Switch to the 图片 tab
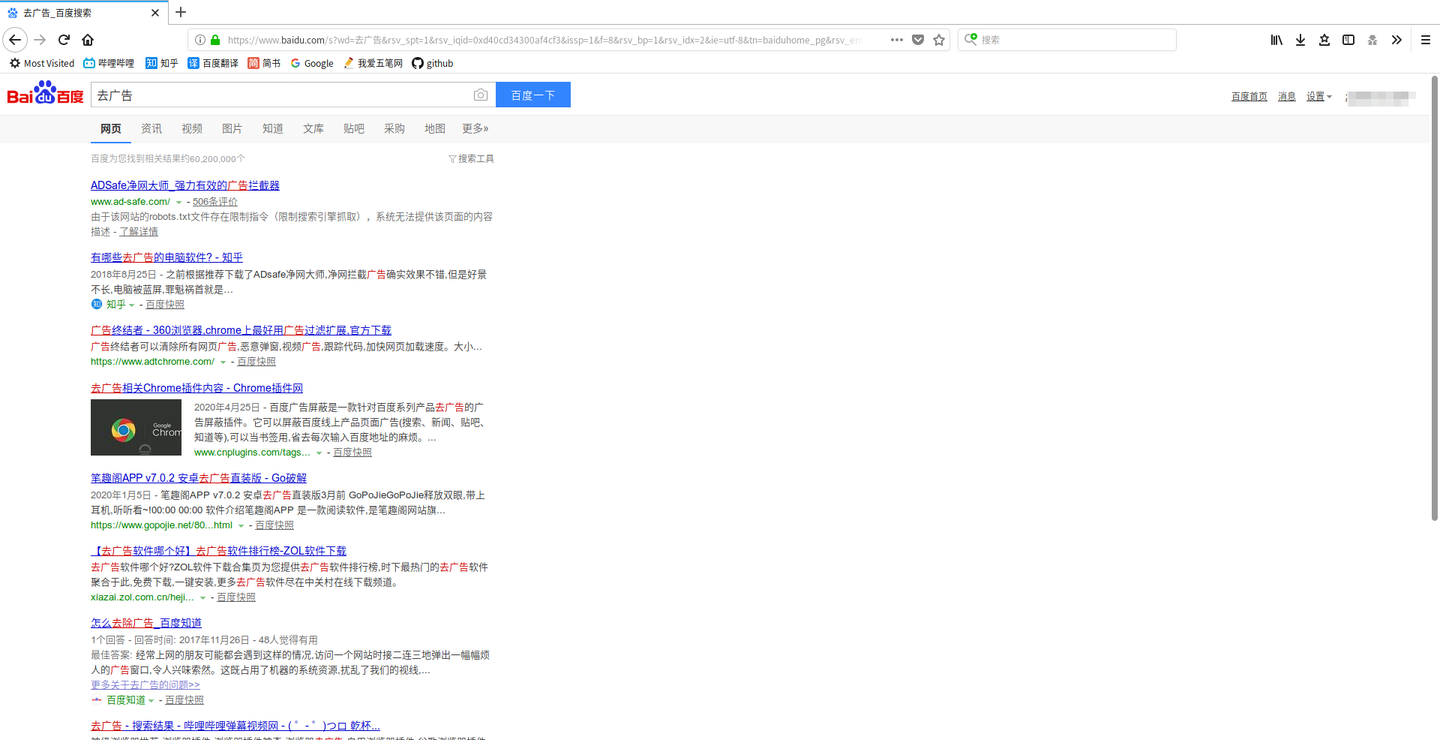Screen dimensions: 1440x740 point(232,129)
